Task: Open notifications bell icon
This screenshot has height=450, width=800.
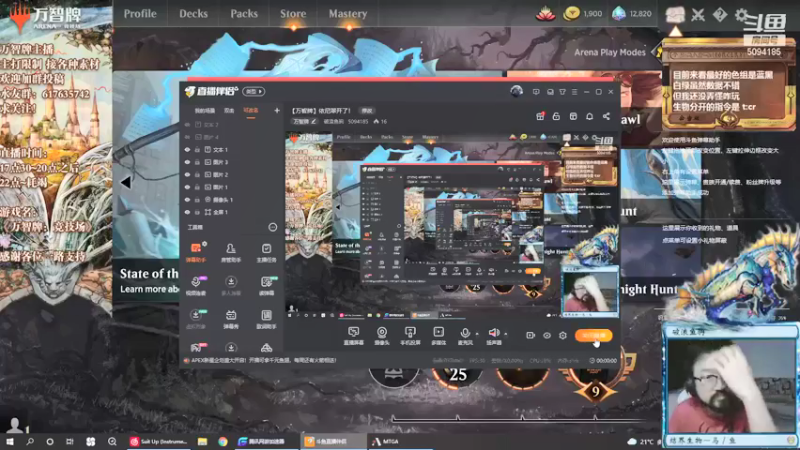Action: [x=589, y=116]
